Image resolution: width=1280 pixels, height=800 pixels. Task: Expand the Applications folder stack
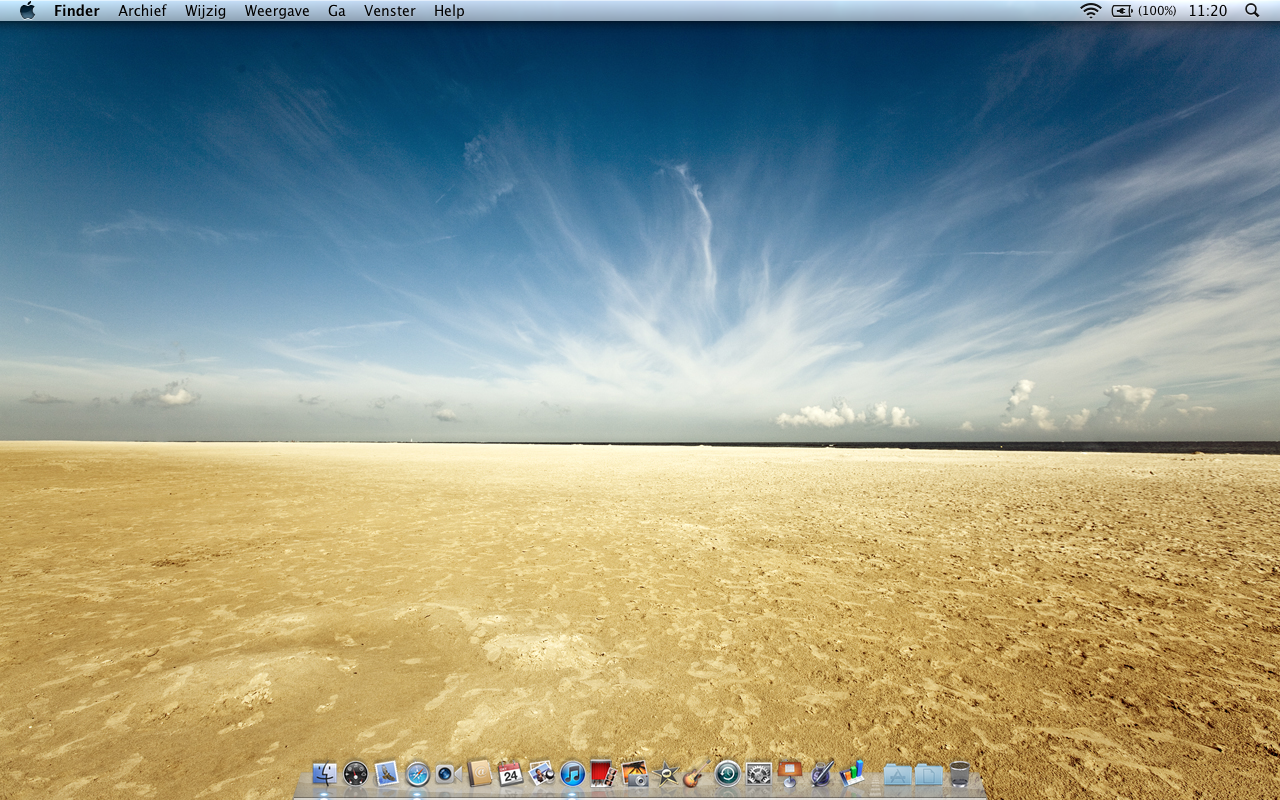tap(897, 773)
